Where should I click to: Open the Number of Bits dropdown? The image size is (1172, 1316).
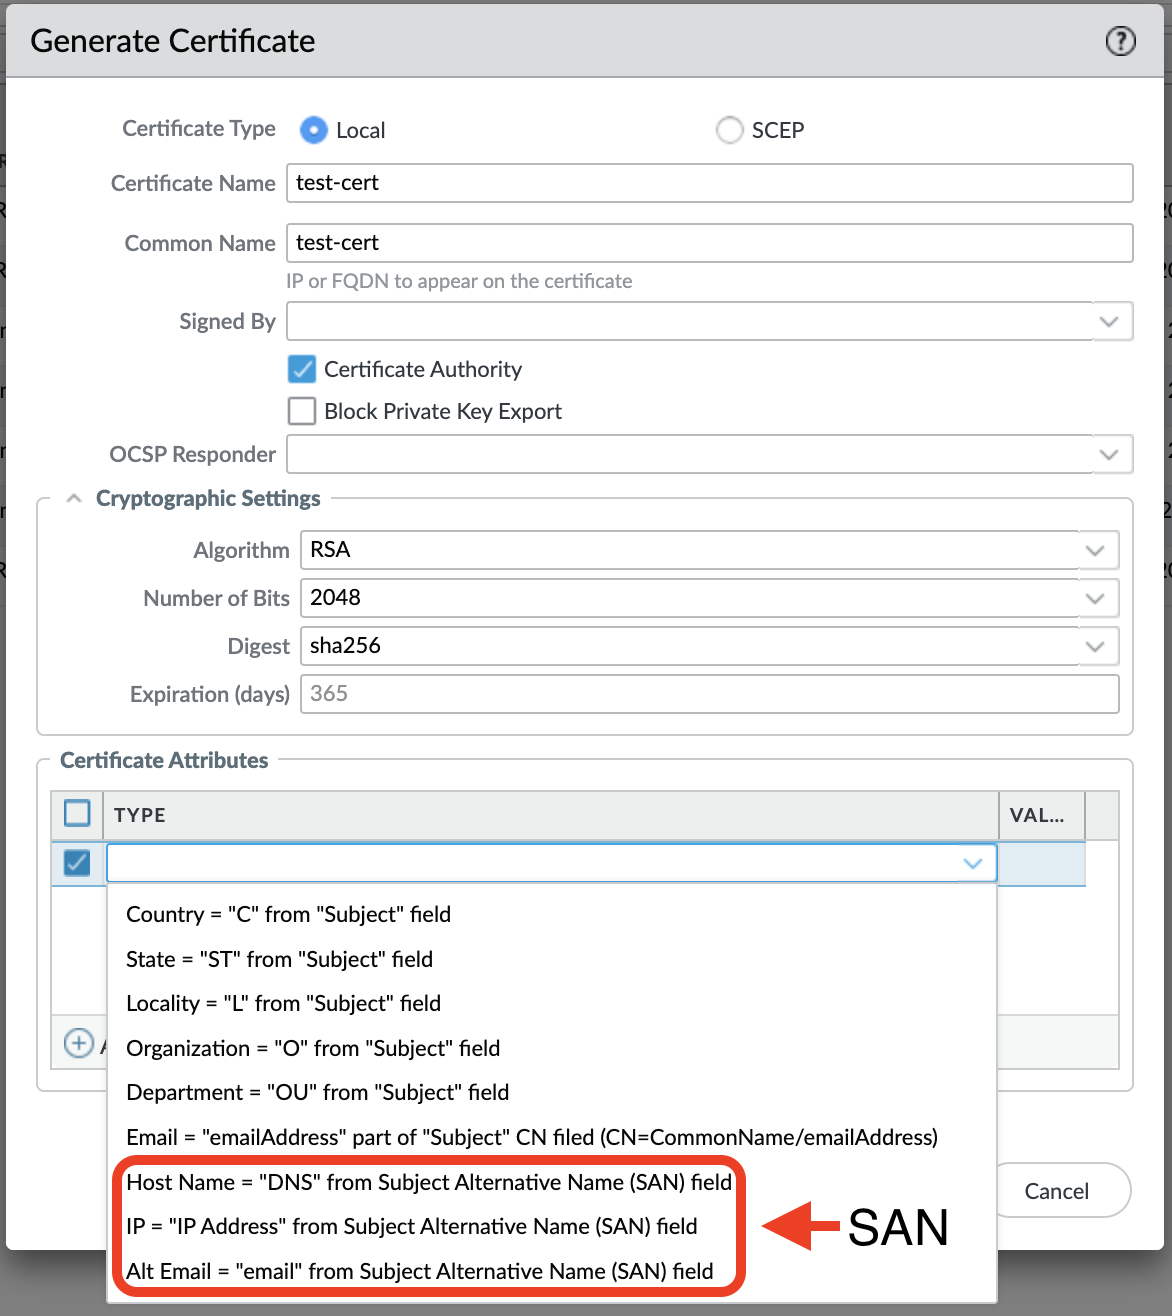click(x=1095, y=598)
